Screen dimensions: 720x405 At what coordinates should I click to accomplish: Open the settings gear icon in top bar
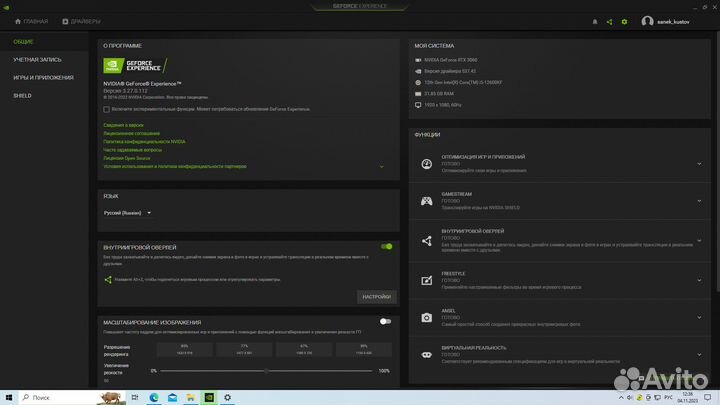pyautogui.click(x=624, y=22)
